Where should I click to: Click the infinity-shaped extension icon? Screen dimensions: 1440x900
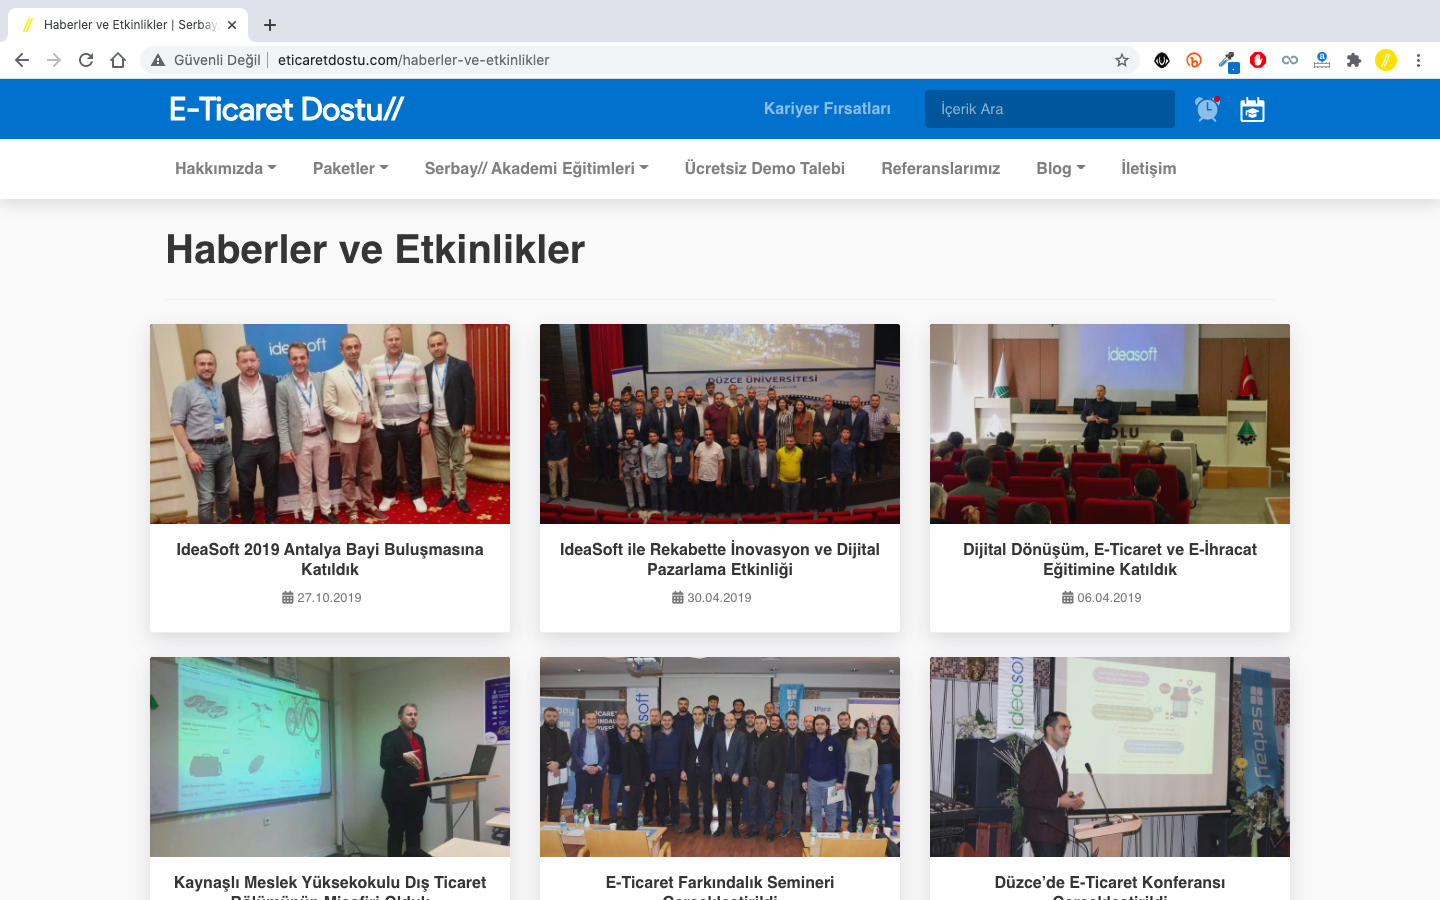tap(1290, 60)
